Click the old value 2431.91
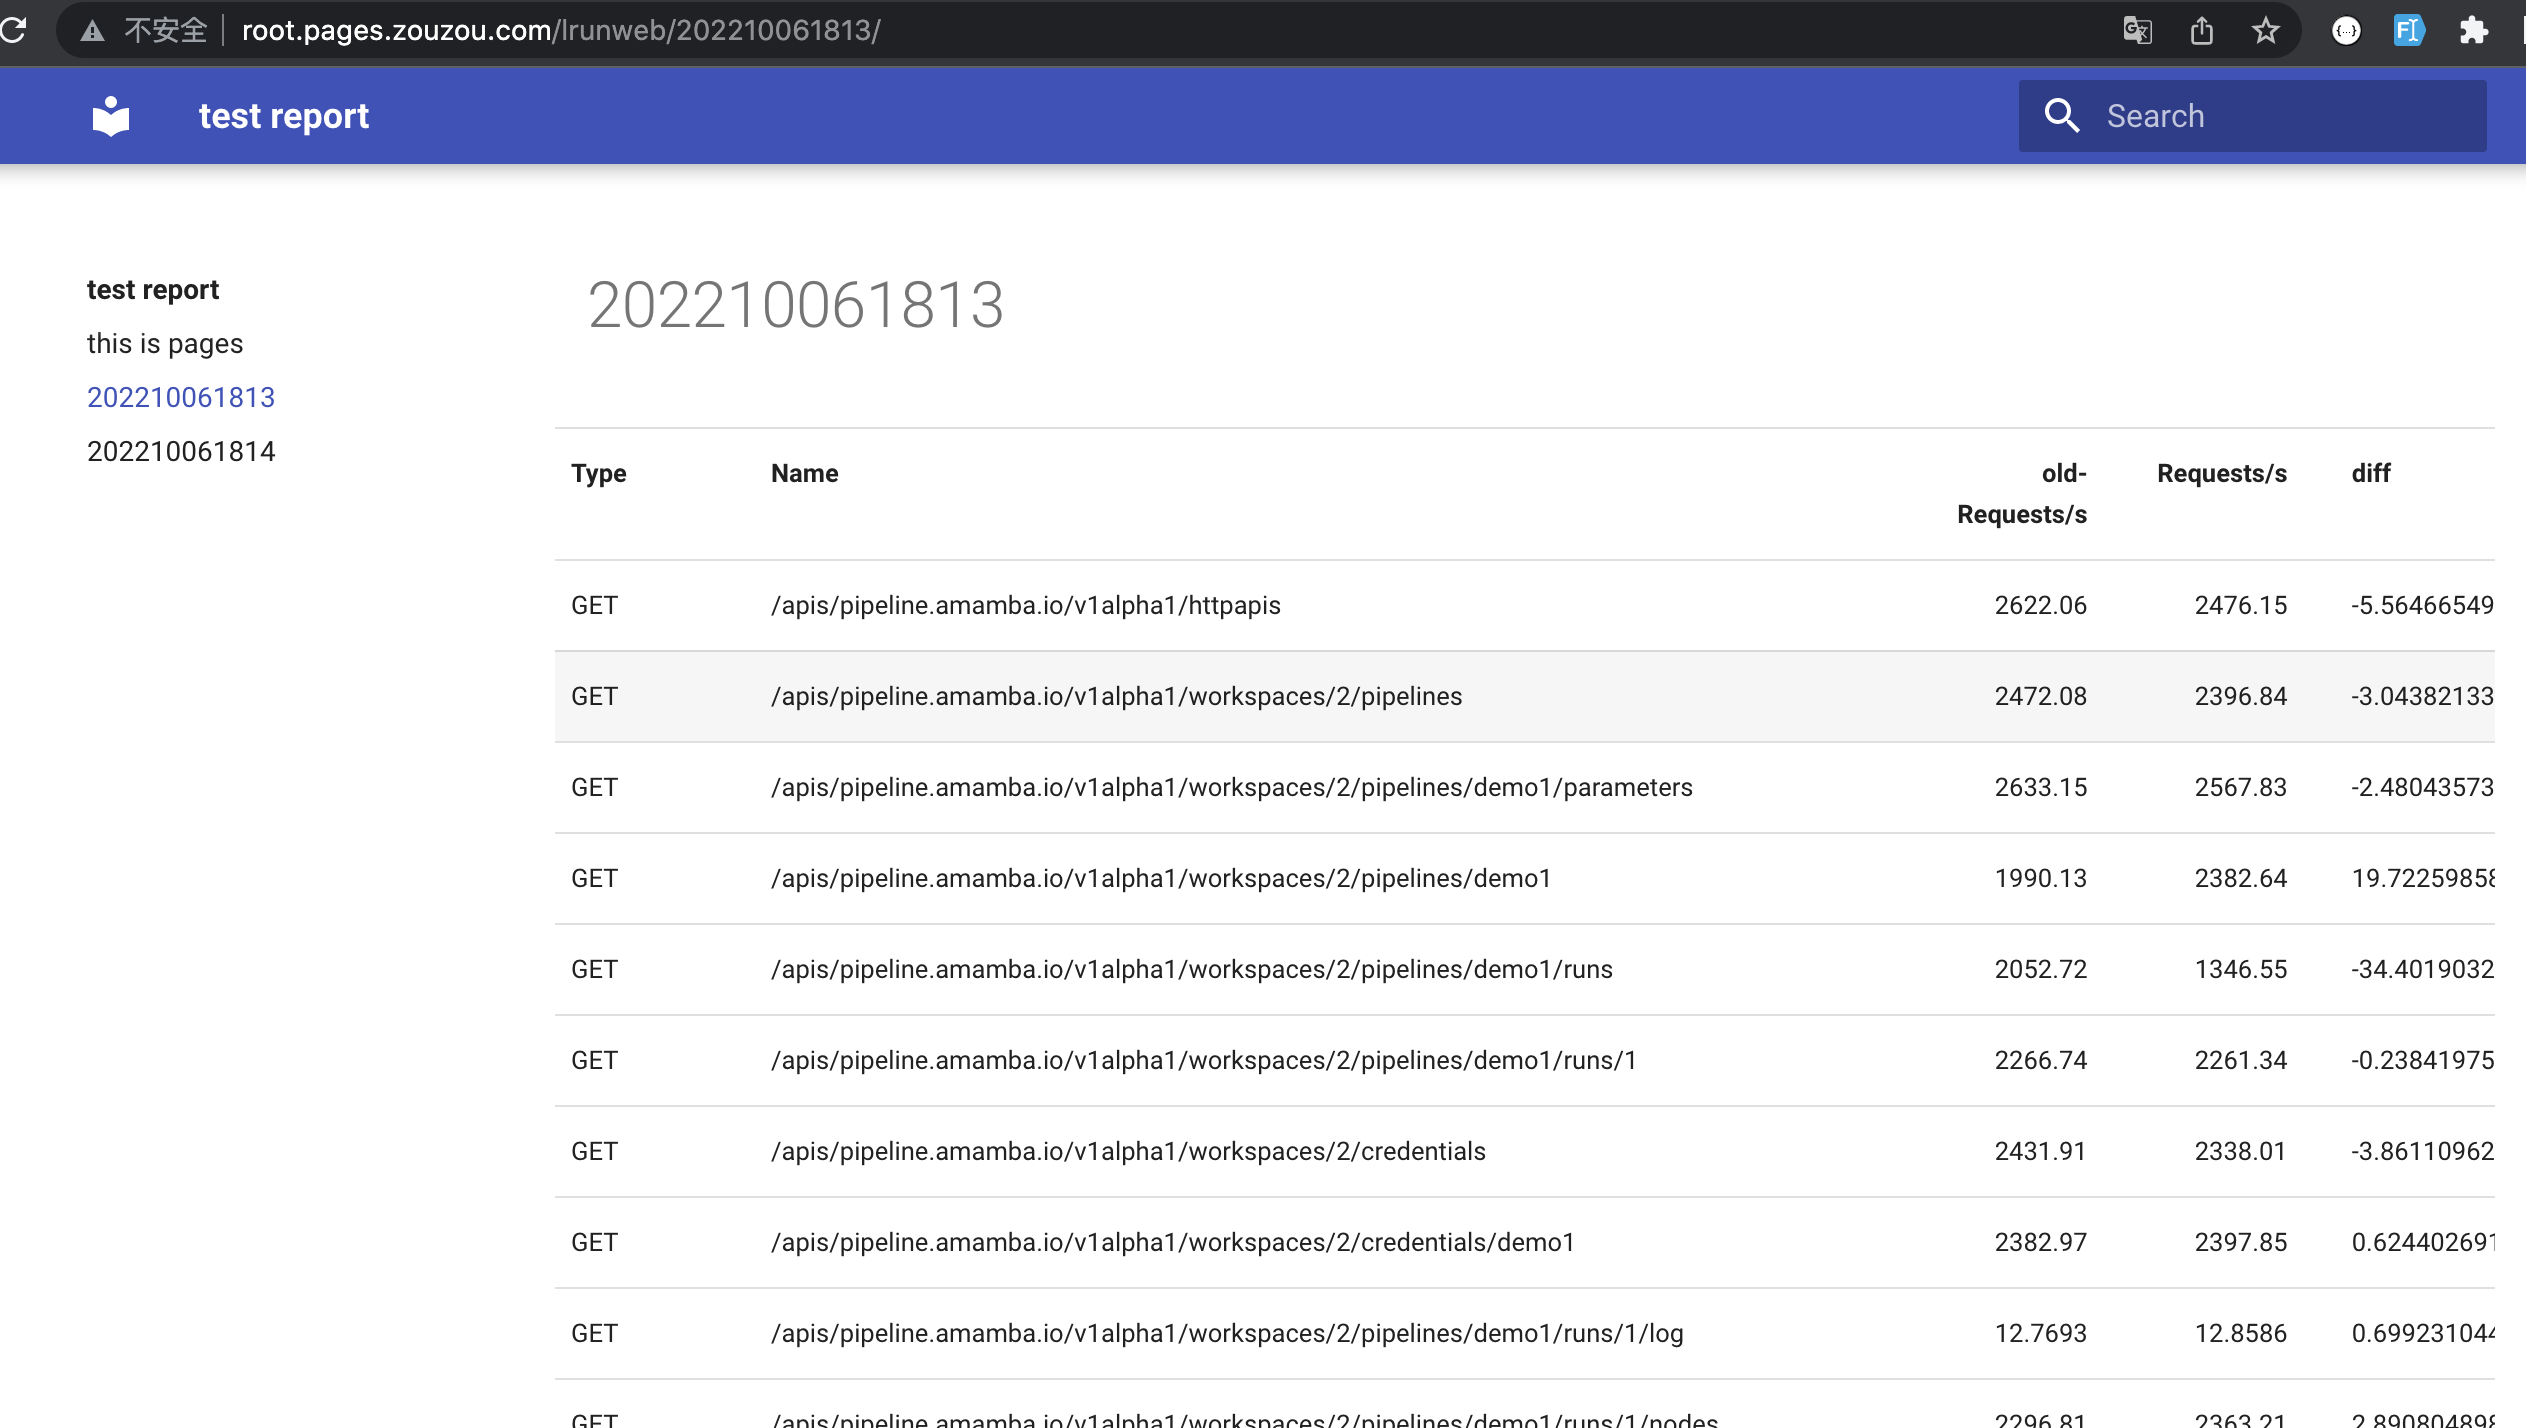2526x1428 pixels. click(x=2040, y=1151)
